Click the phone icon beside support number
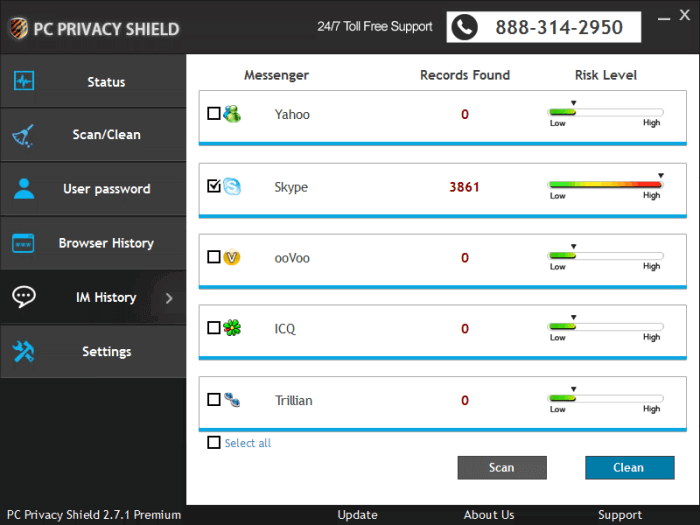This screenshot has width=700, height=525. pos(464,27)
